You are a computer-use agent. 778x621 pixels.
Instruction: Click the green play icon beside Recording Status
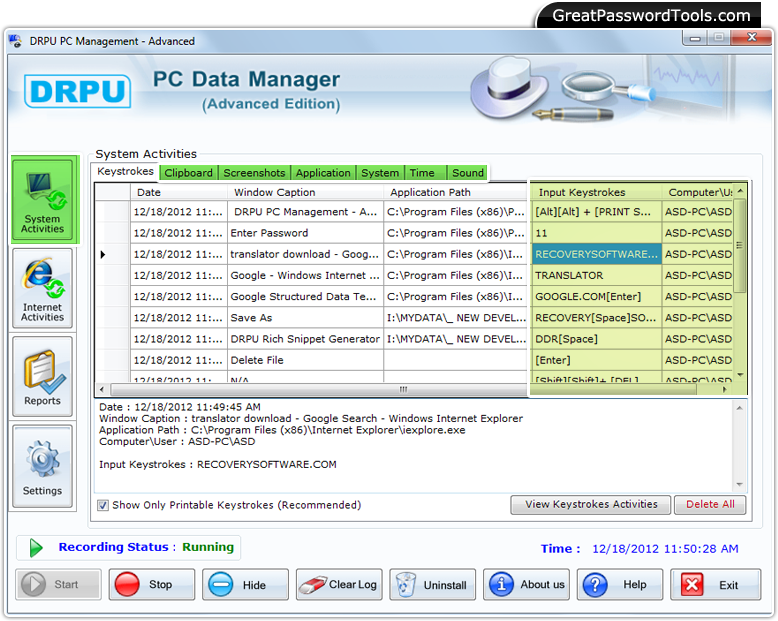coord(36,548)
